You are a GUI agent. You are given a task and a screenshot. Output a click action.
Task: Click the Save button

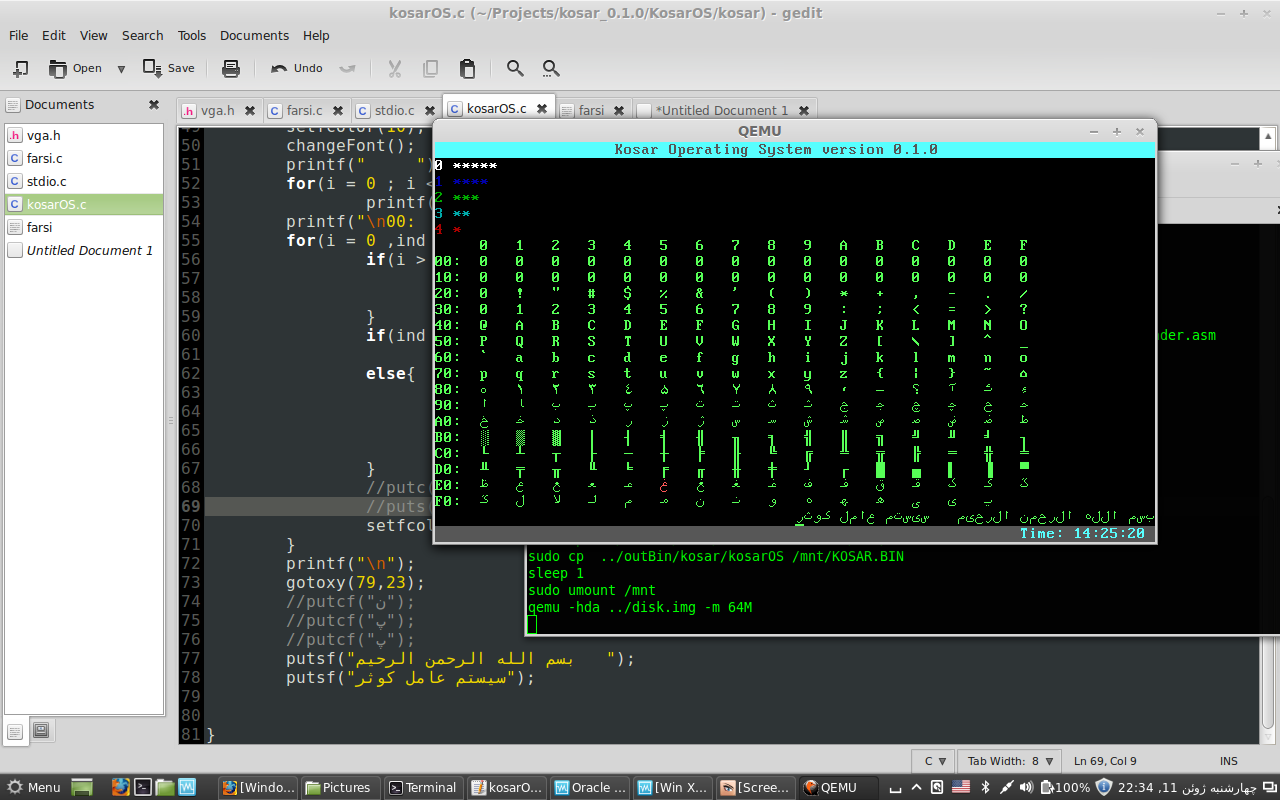[169, 69]
